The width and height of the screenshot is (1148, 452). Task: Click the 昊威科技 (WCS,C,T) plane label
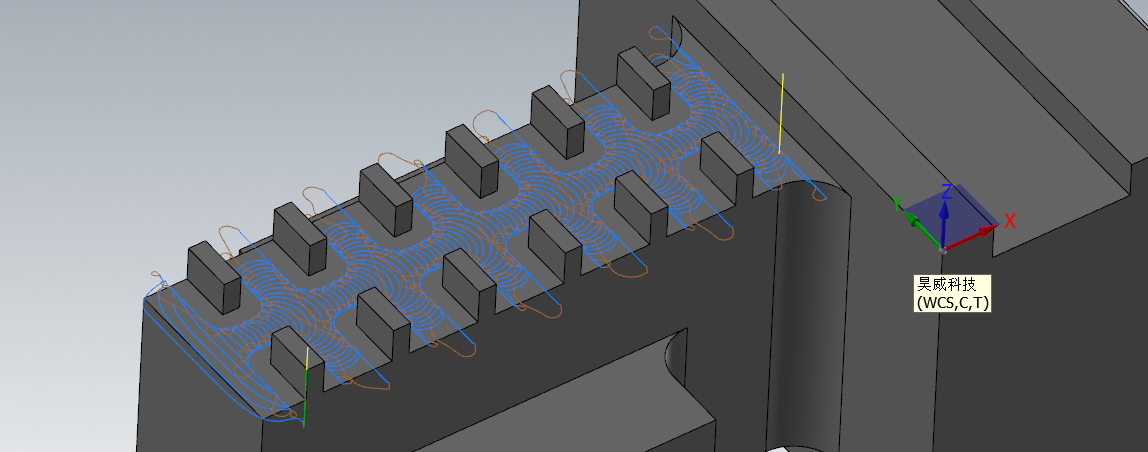953,293
